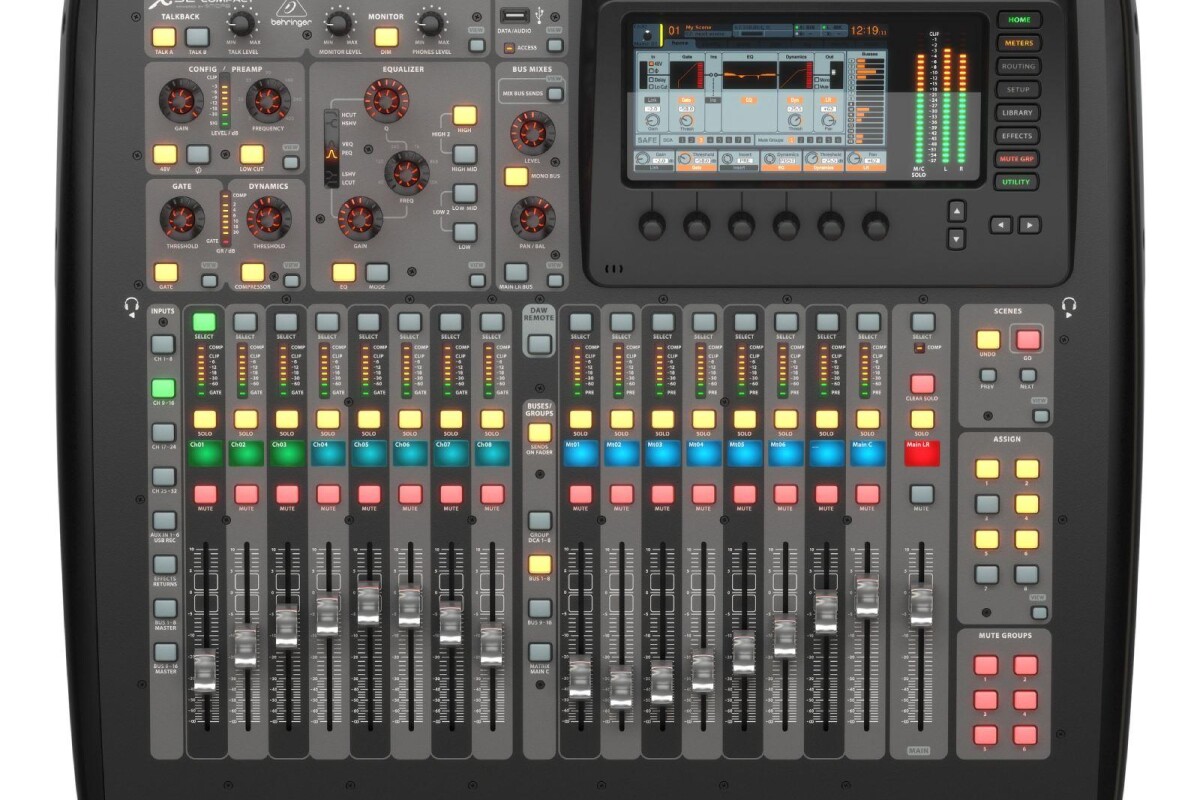Solo channel Ch04
Viewport: 1200px width, 800px height.
(328, 419)
